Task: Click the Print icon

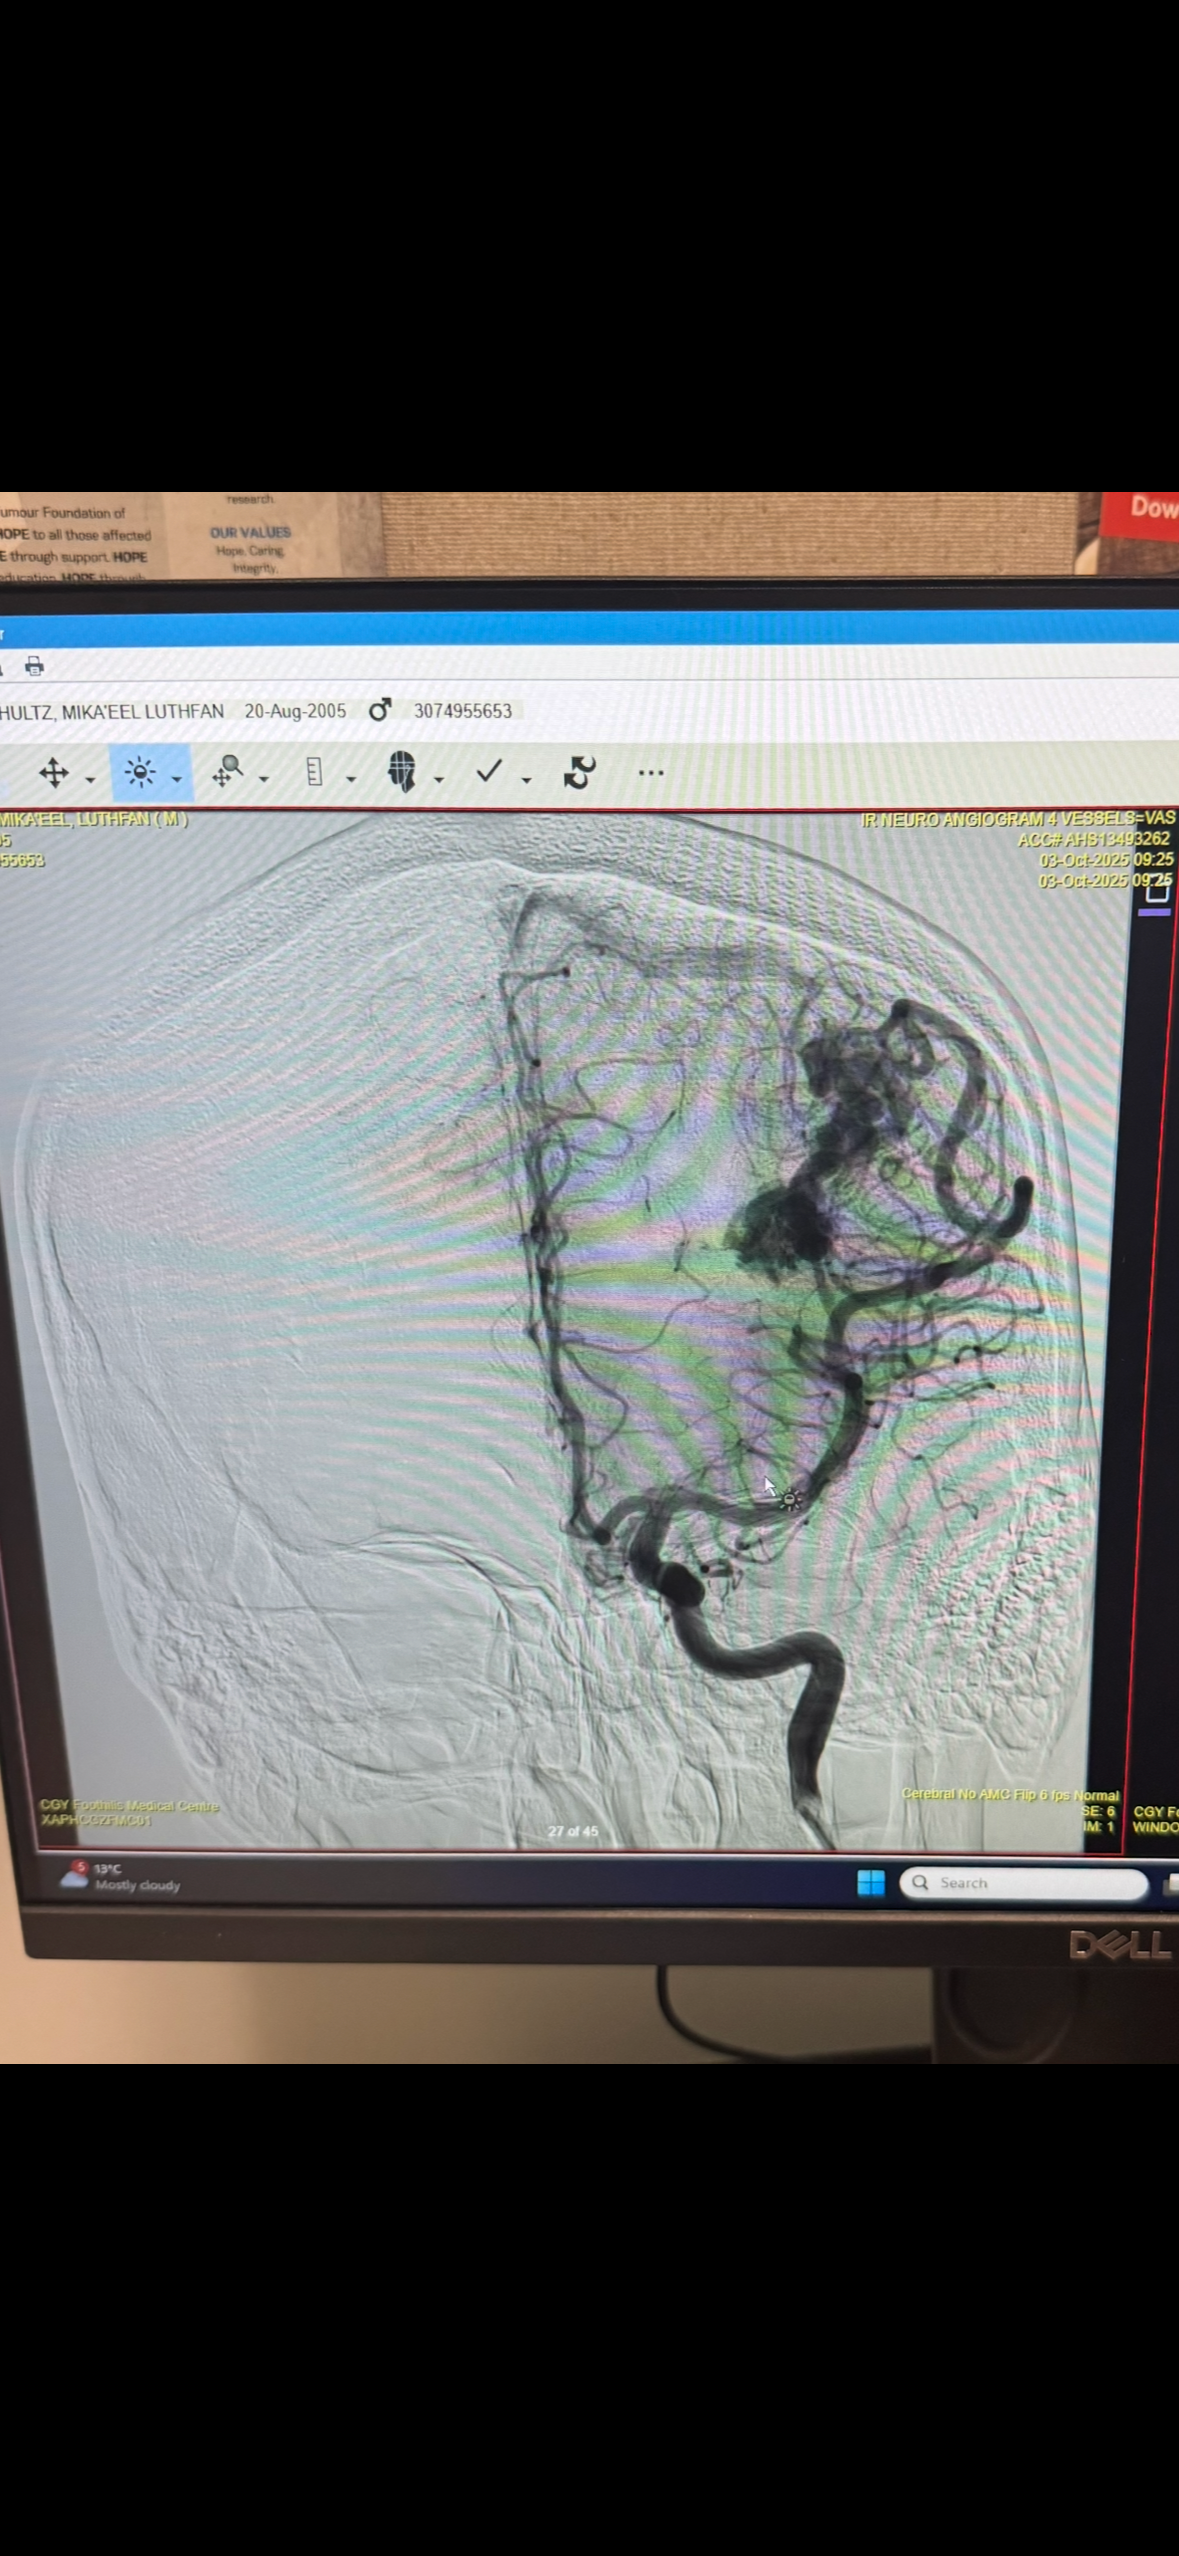Action: 35,666
